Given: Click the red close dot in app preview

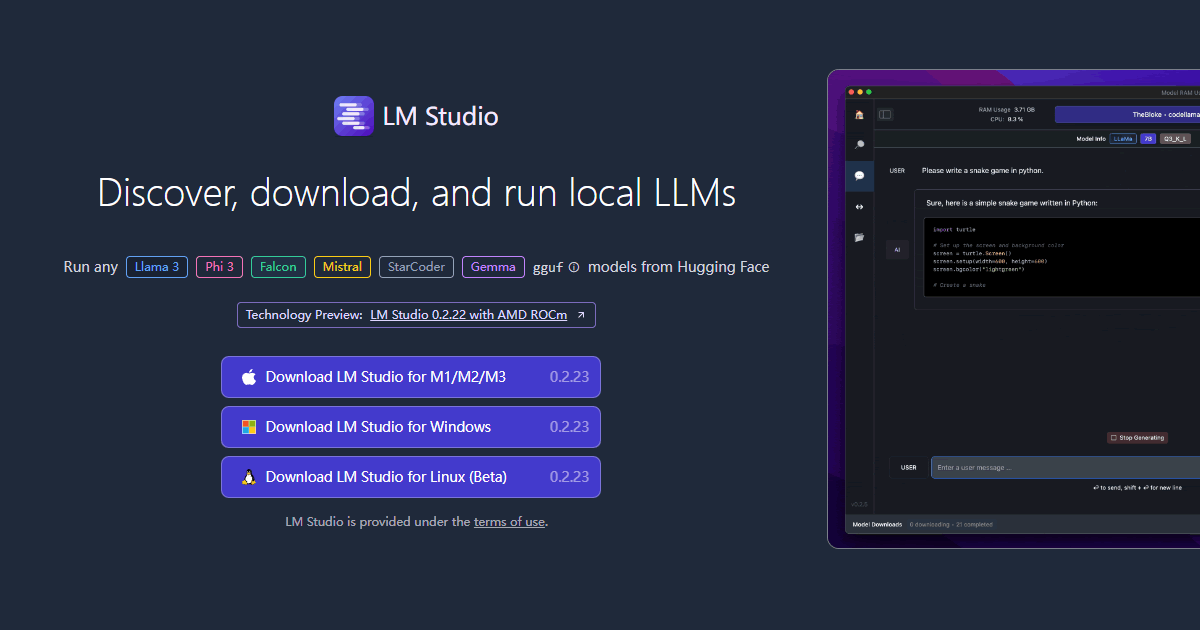Looking at the screenshot, I should pyautogui.click(x=851, y=92).
